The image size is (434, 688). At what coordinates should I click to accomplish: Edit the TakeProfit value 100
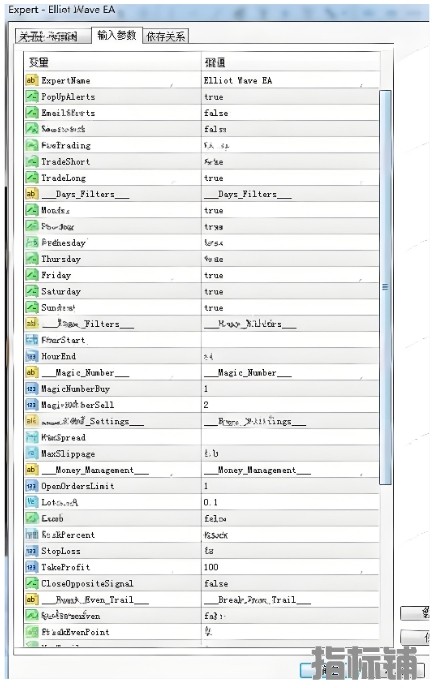pyautogui.click(x=290, y=567)
